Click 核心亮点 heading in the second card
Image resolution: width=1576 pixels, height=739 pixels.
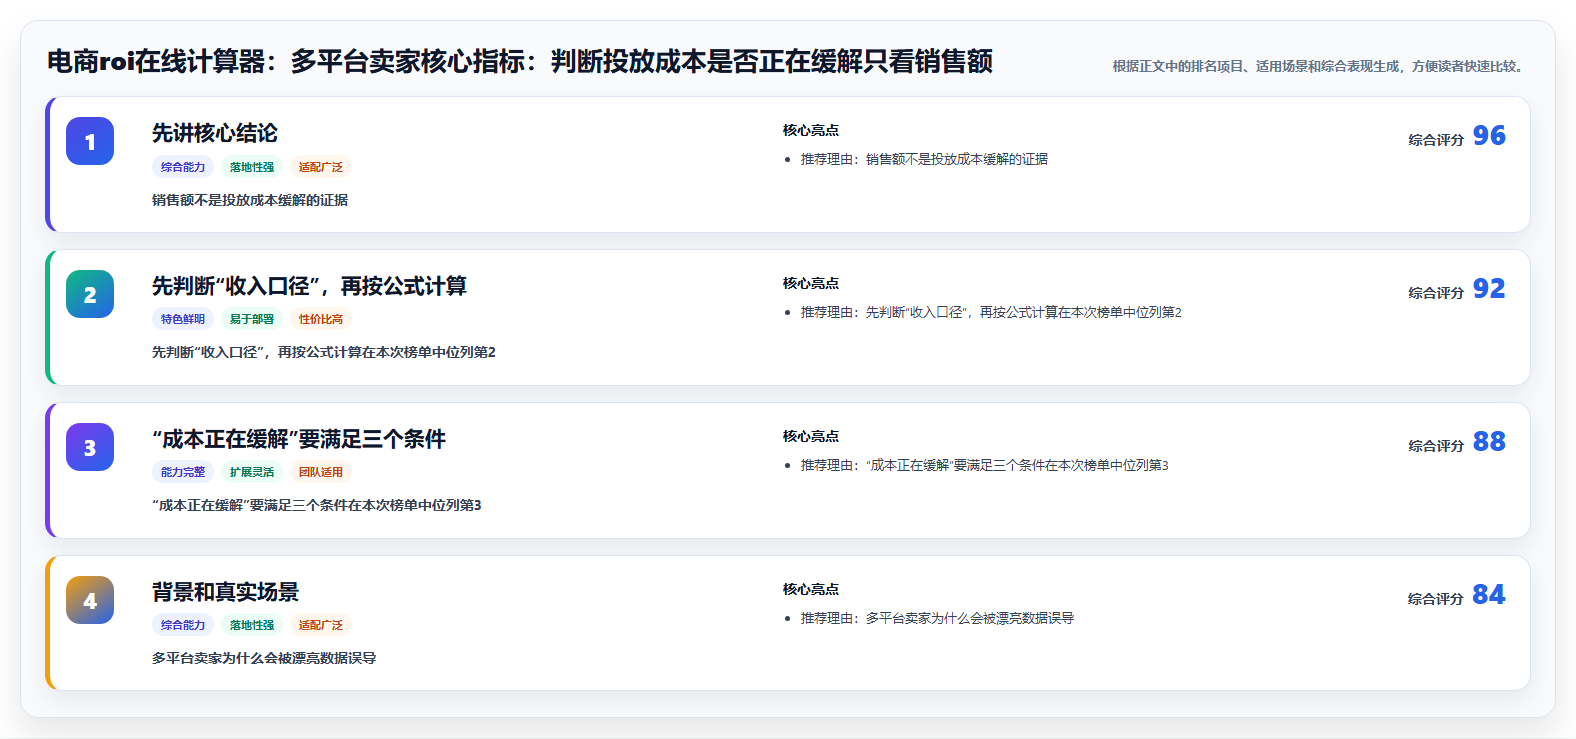pyautogui.click(x=811, y=283)
